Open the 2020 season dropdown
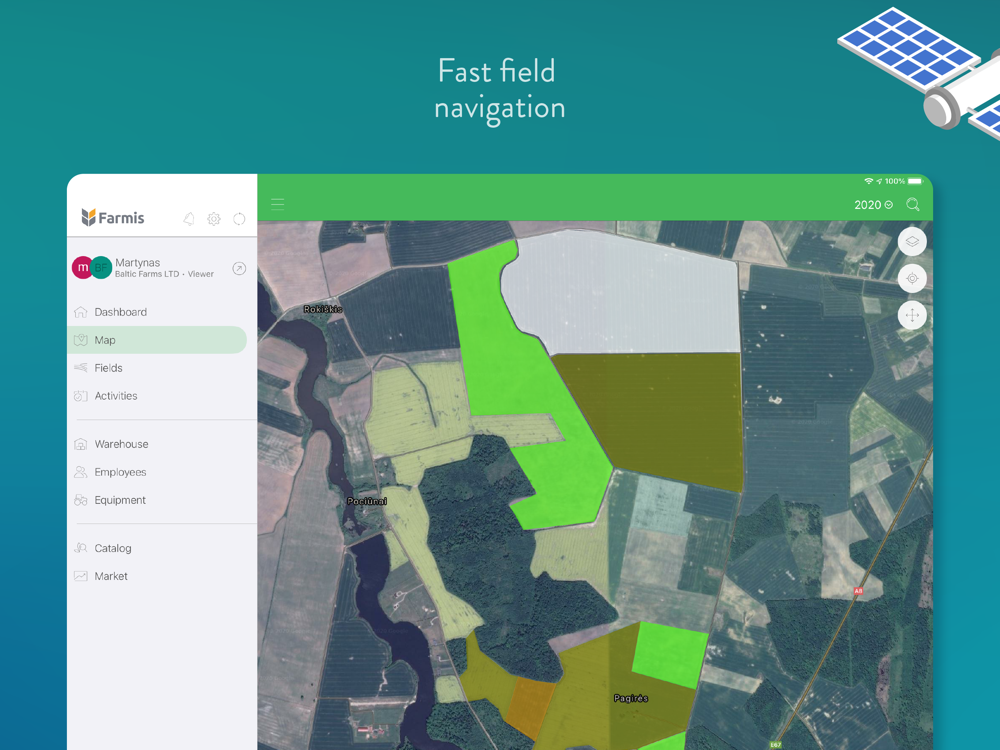This screenshot has width=1000, height=750. point(873,205)
